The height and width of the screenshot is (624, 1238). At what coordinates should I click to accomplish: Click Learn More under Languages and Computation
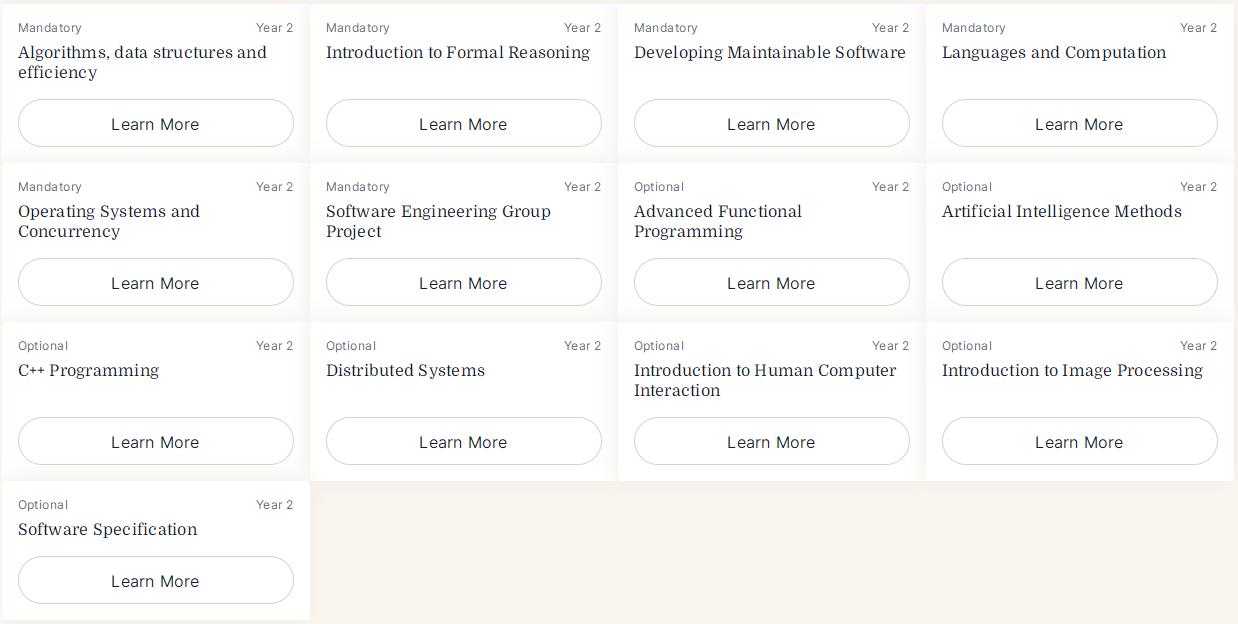(x=1080, y=123)
